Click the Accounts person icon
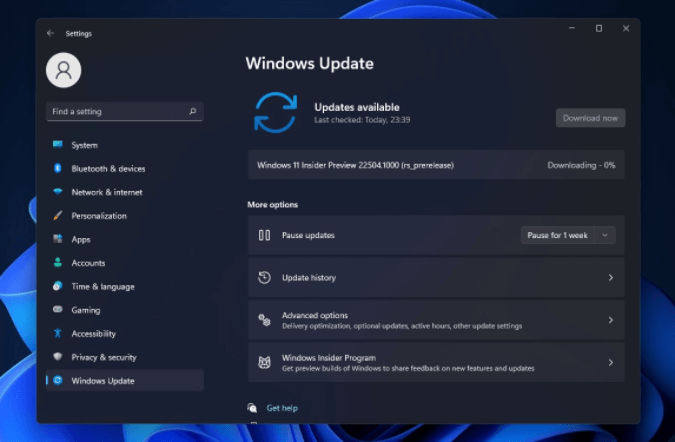Image resolution: width=675 pixels, height=442 pixels. 58,263
